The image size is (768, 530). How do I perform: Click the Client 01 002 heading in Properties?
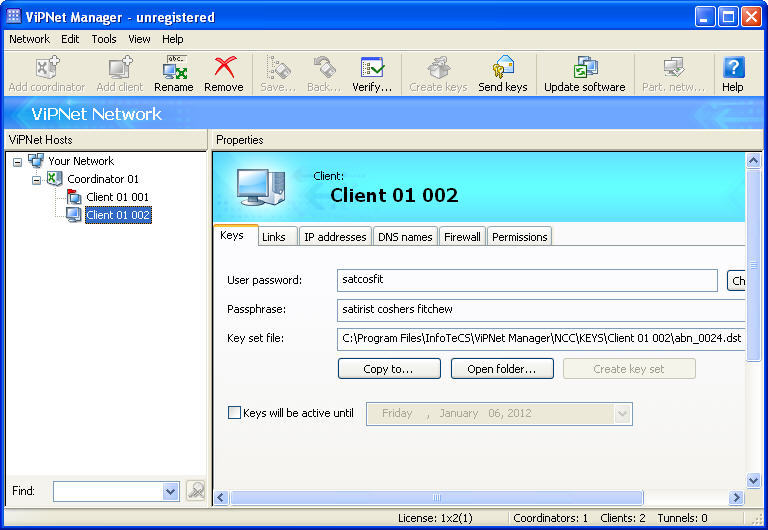tap(394, 195)
